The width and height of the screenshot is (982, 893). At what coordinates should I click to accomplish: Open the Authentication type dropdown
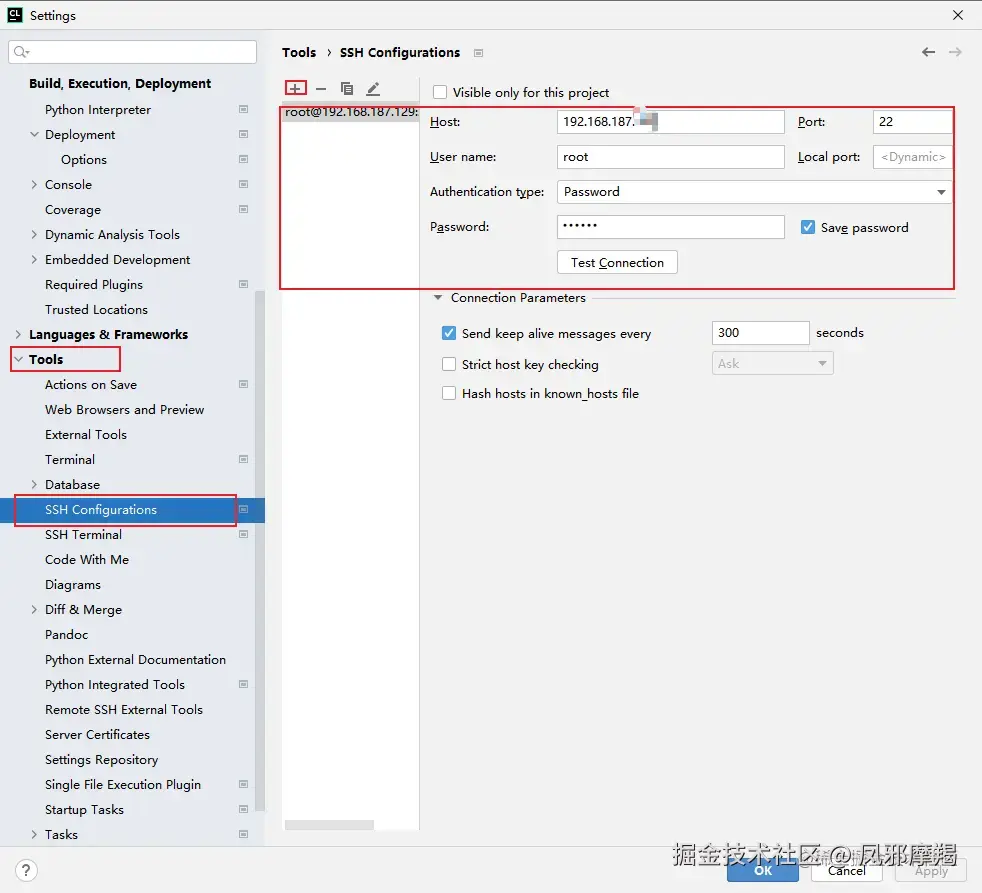(754, 192)
